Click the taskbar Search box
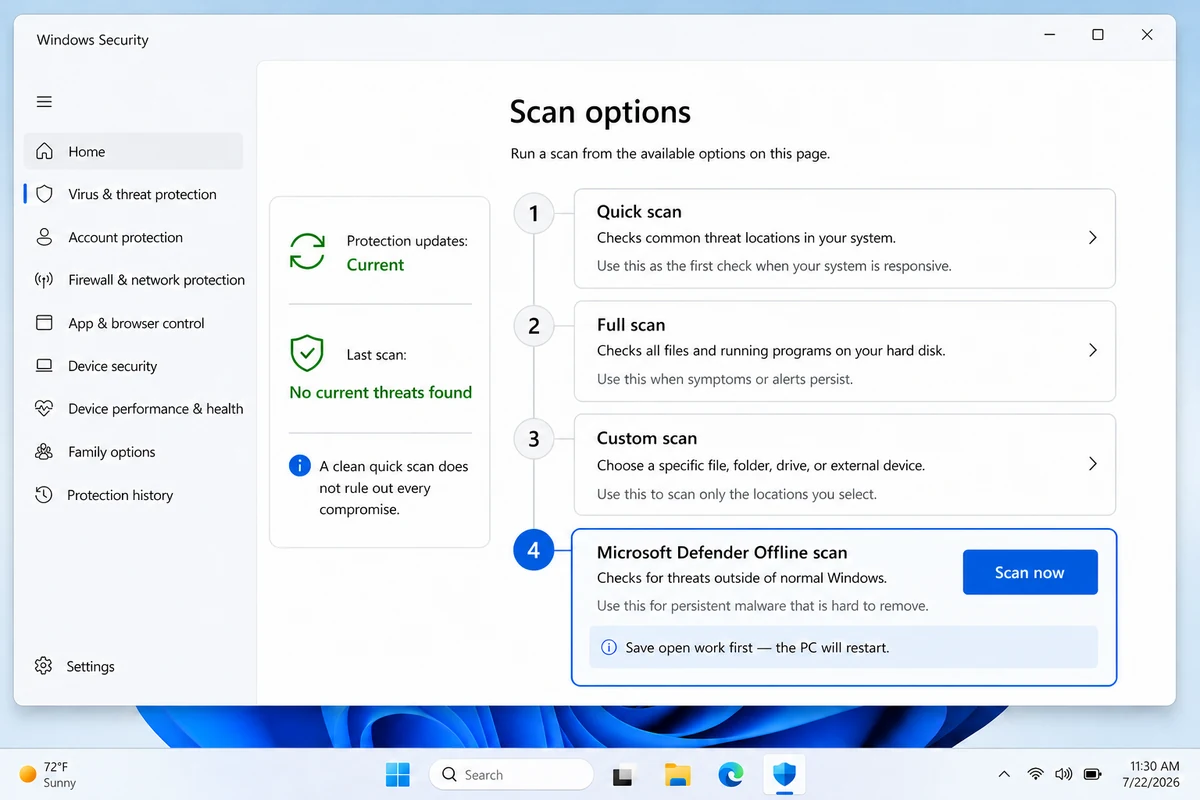Image resolution: width=1200 pixels, height=800 pixels. pyautogui.click(x=511, y=774)
